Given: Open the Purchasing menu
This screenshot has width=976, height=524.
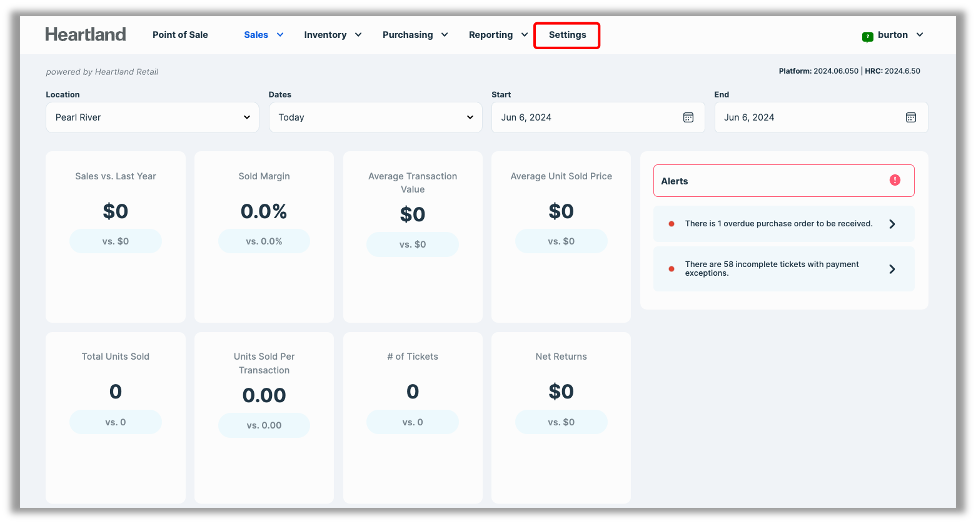Looking at the screenshot, I should (414, 35).
